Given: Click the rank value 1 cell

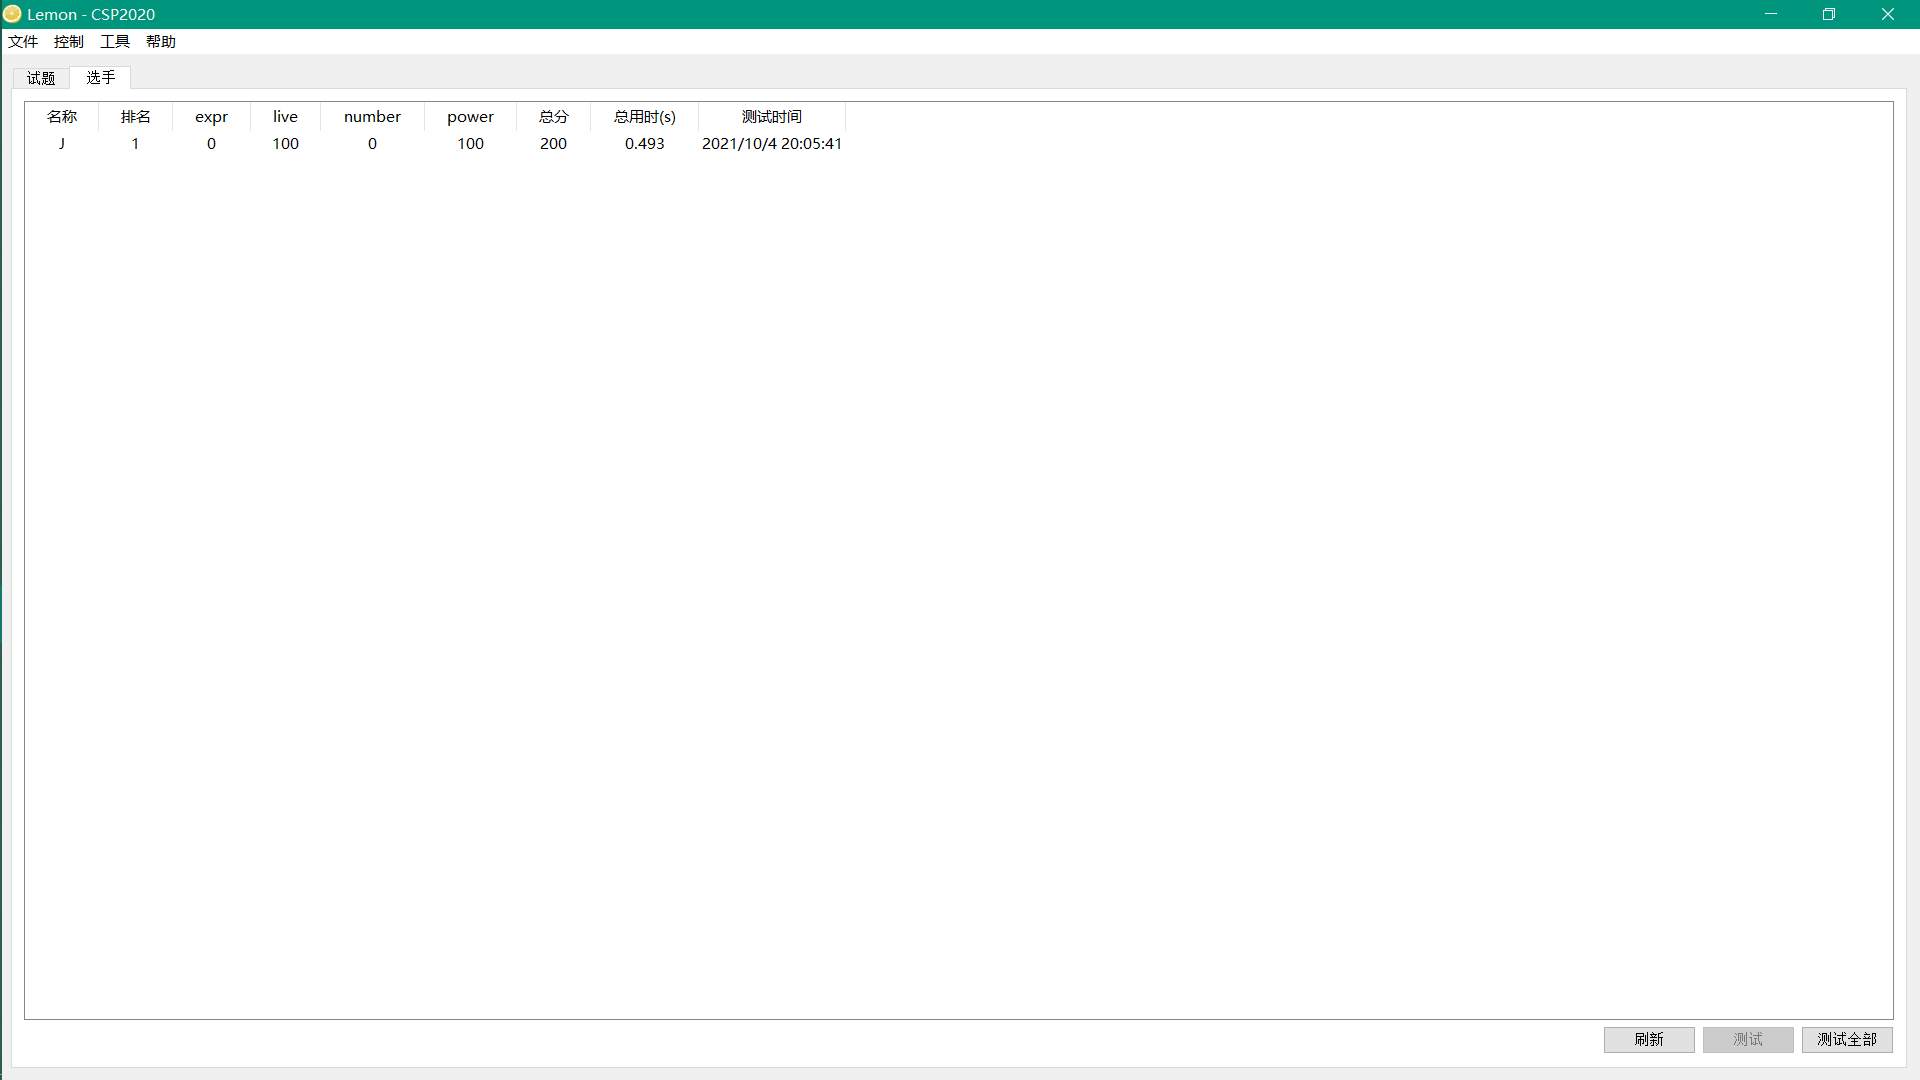Looking at the screenshot, I should tap(136, 144).
